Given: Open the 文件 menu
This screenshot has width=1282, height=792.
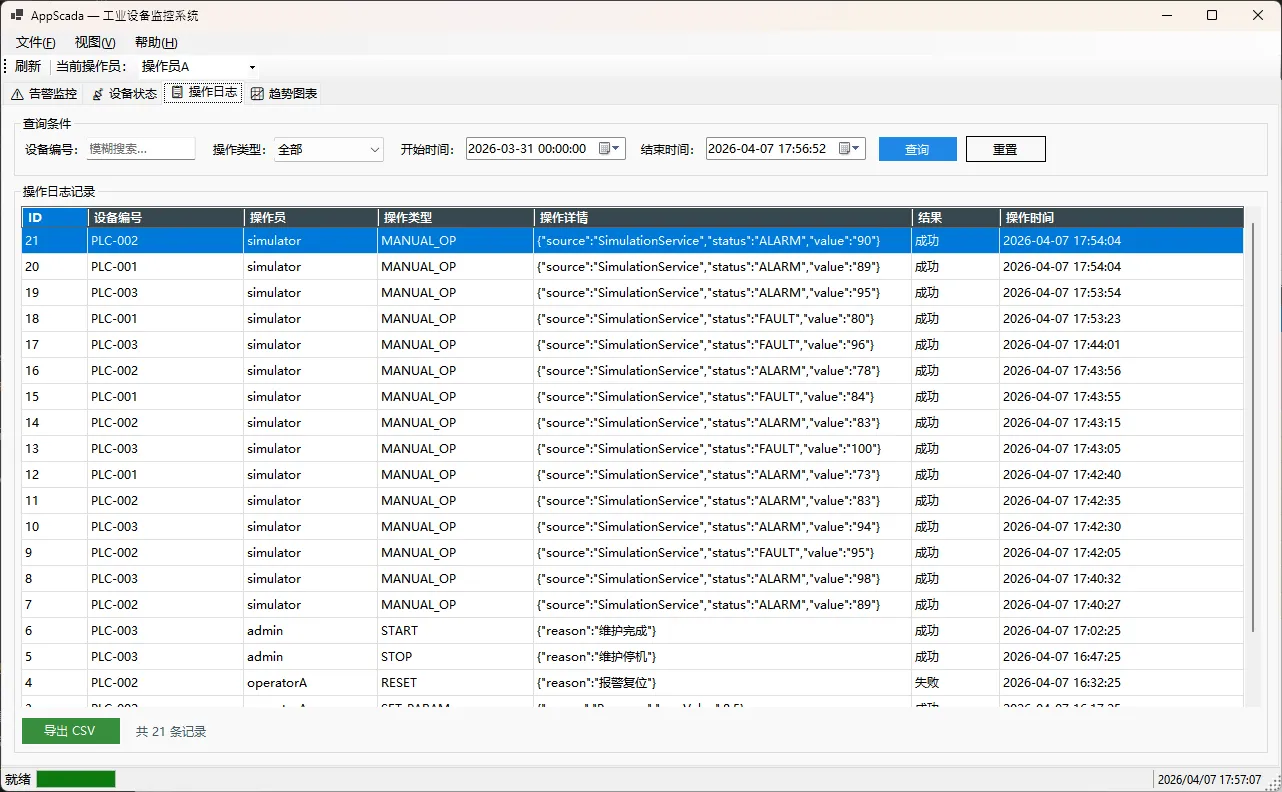Looking at the screenshot, I should click(35, 42).
